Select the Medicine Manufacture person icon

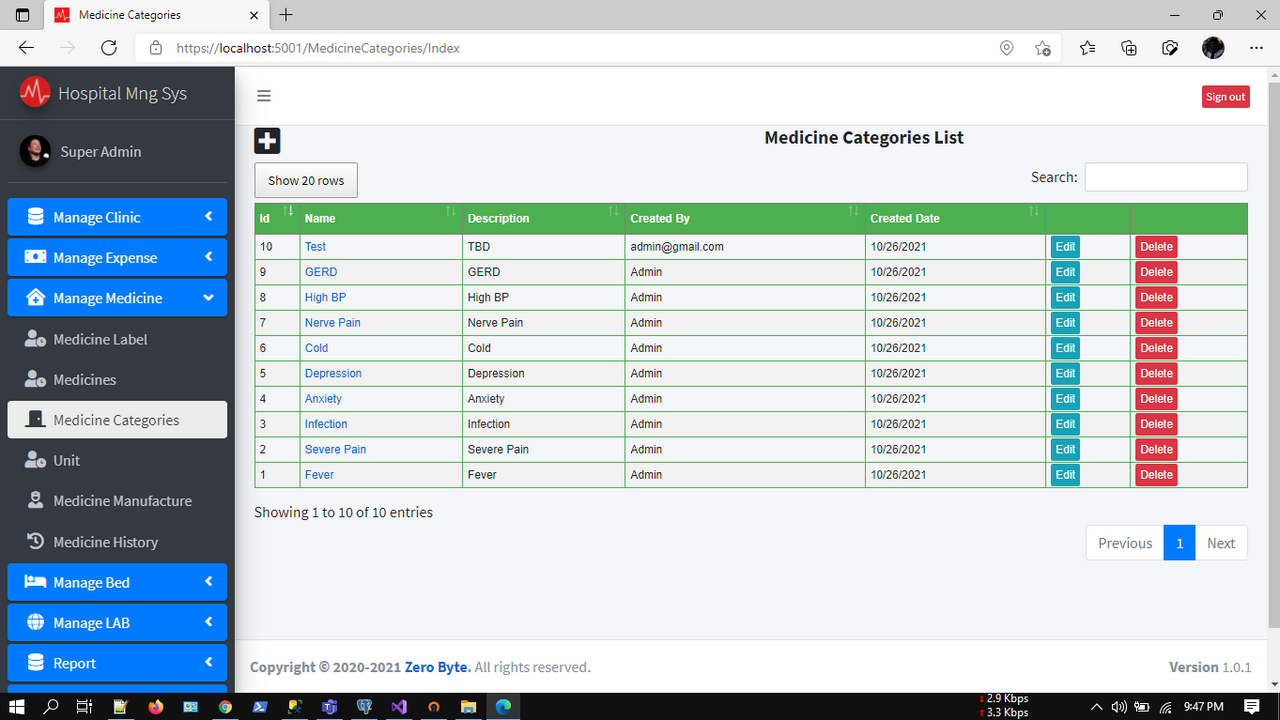tap(34, 500)
